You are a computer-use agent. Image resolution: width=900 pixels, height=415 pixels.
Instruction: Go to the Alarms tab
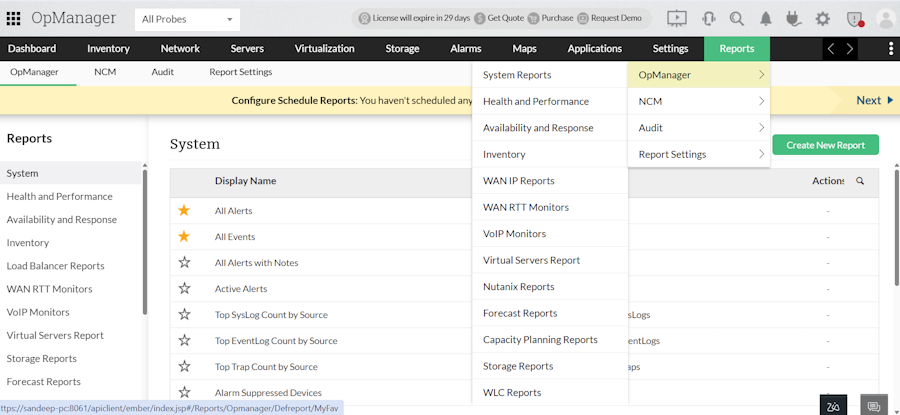pos(466,49)
